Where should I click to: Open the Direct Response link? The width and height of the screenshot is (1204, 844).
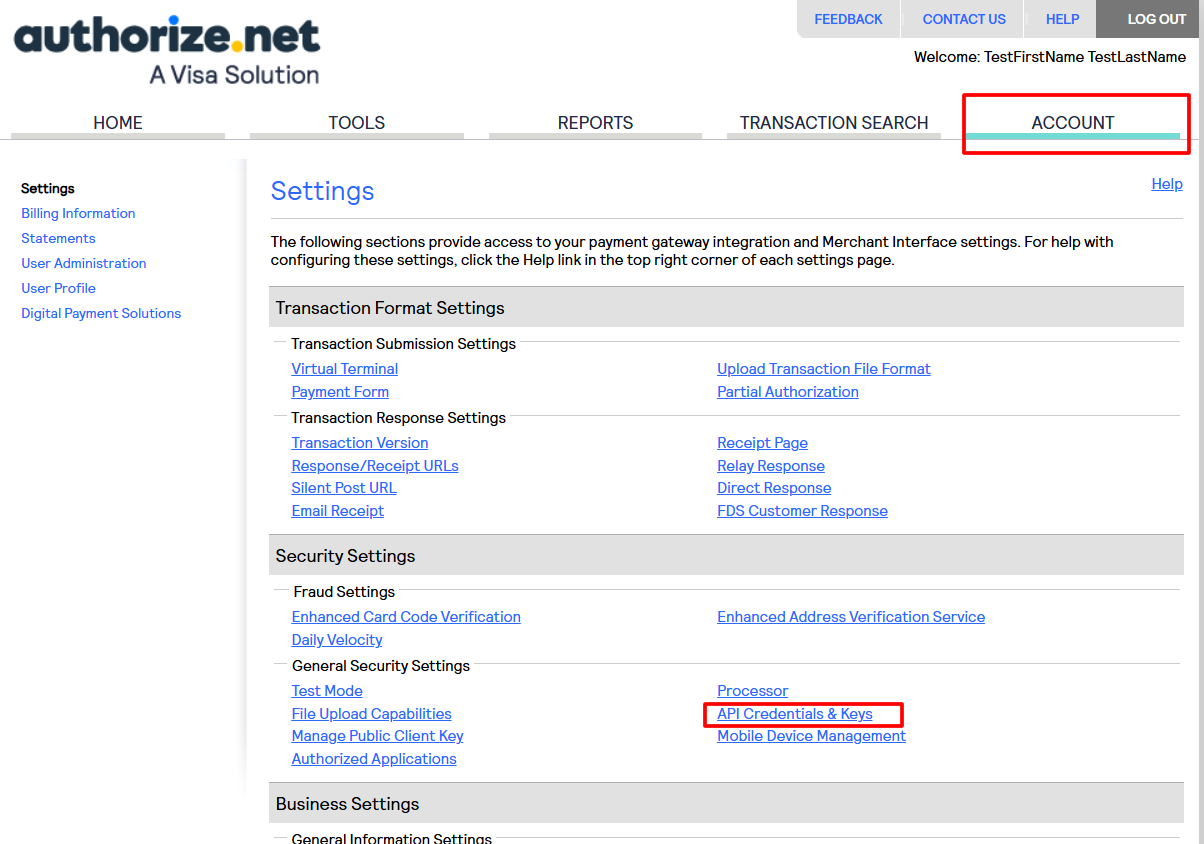pos(774,488)
